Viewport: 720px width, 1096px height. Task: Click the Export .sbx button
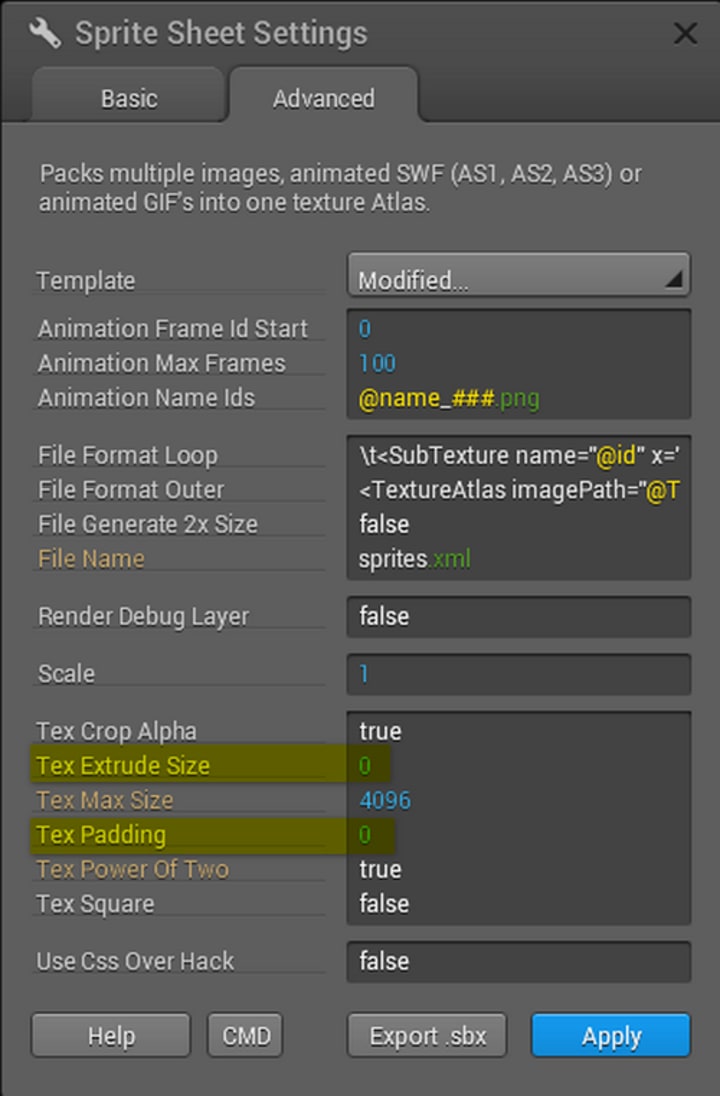tap(427, 1035)
